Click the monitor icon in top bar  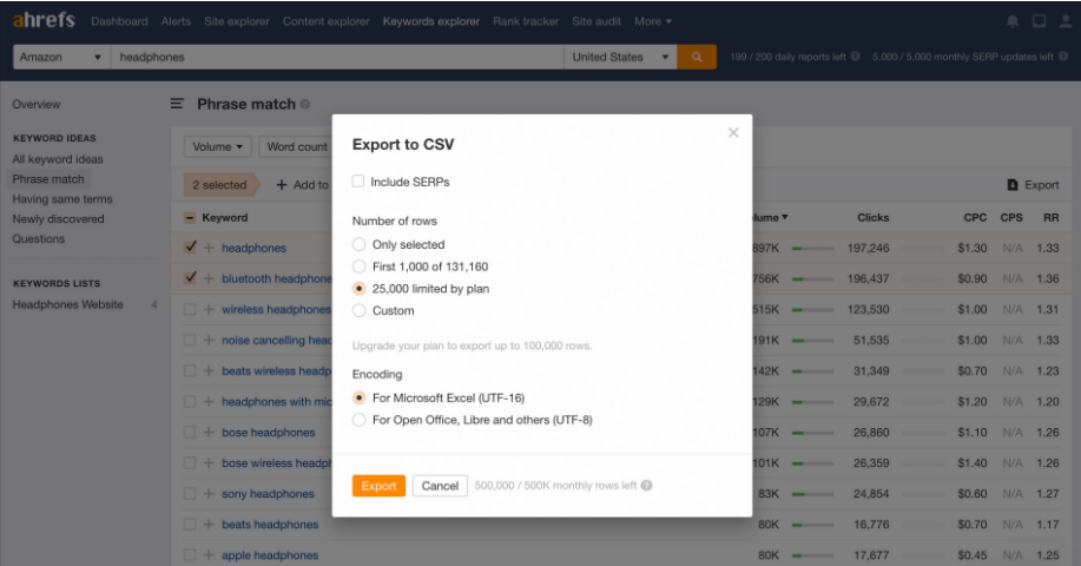tap(1039, 21)
